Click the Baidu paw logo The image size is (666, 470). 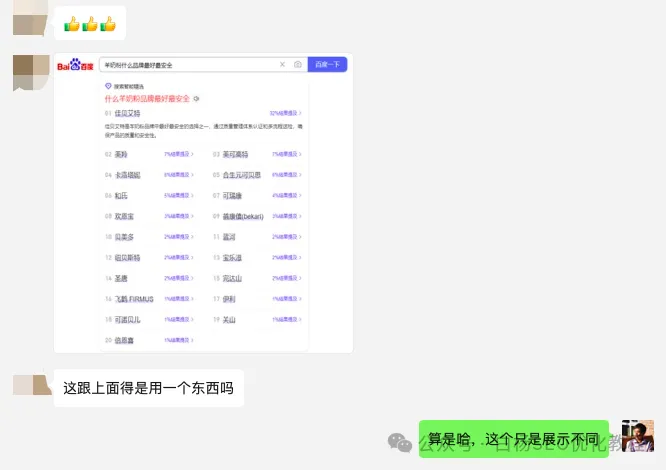click(75, 65)
